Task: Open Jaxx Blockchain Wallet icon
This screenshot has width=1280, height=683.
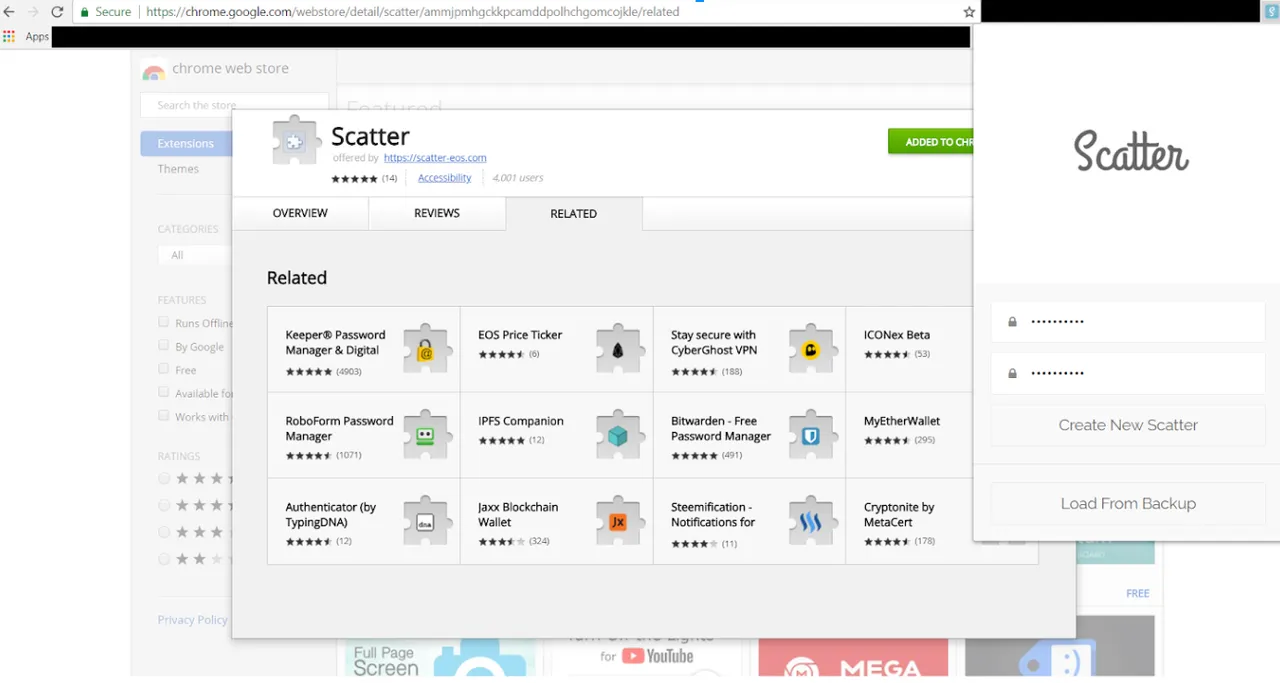Action: [x=619, y=521]
